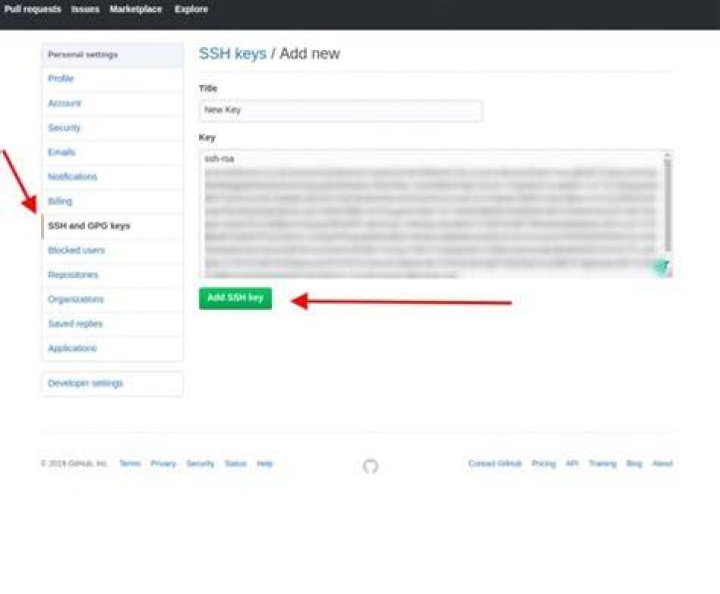Open Emails settings page
This screenshot has width=720, height=594.
coord(112,152)
